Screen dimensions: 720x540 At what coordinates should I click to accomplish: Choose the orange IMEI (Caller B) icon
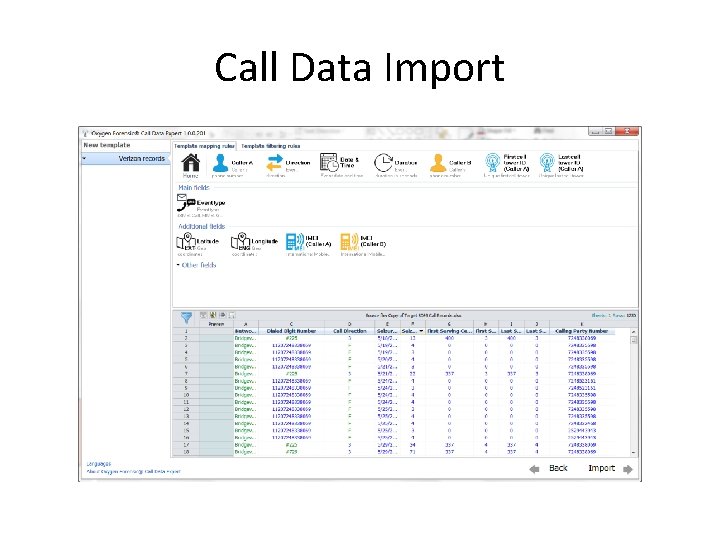pos(349,242)
